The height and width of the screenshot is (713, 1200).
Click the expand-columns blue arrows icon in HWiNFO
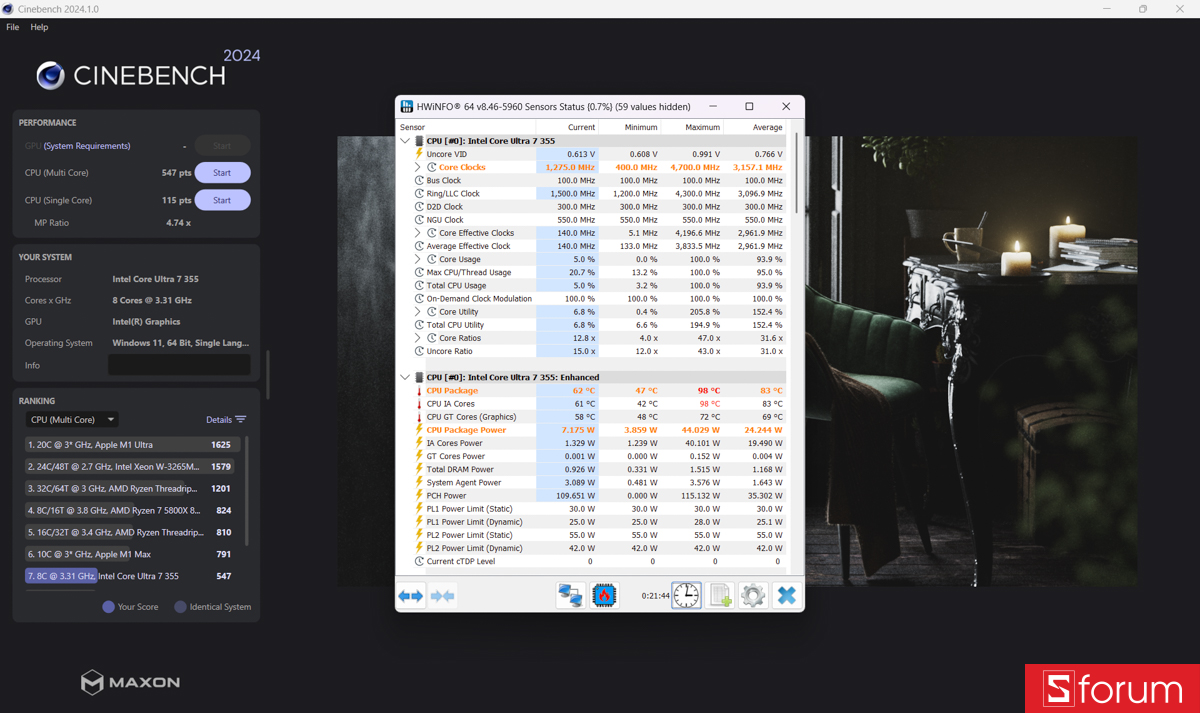411,596
